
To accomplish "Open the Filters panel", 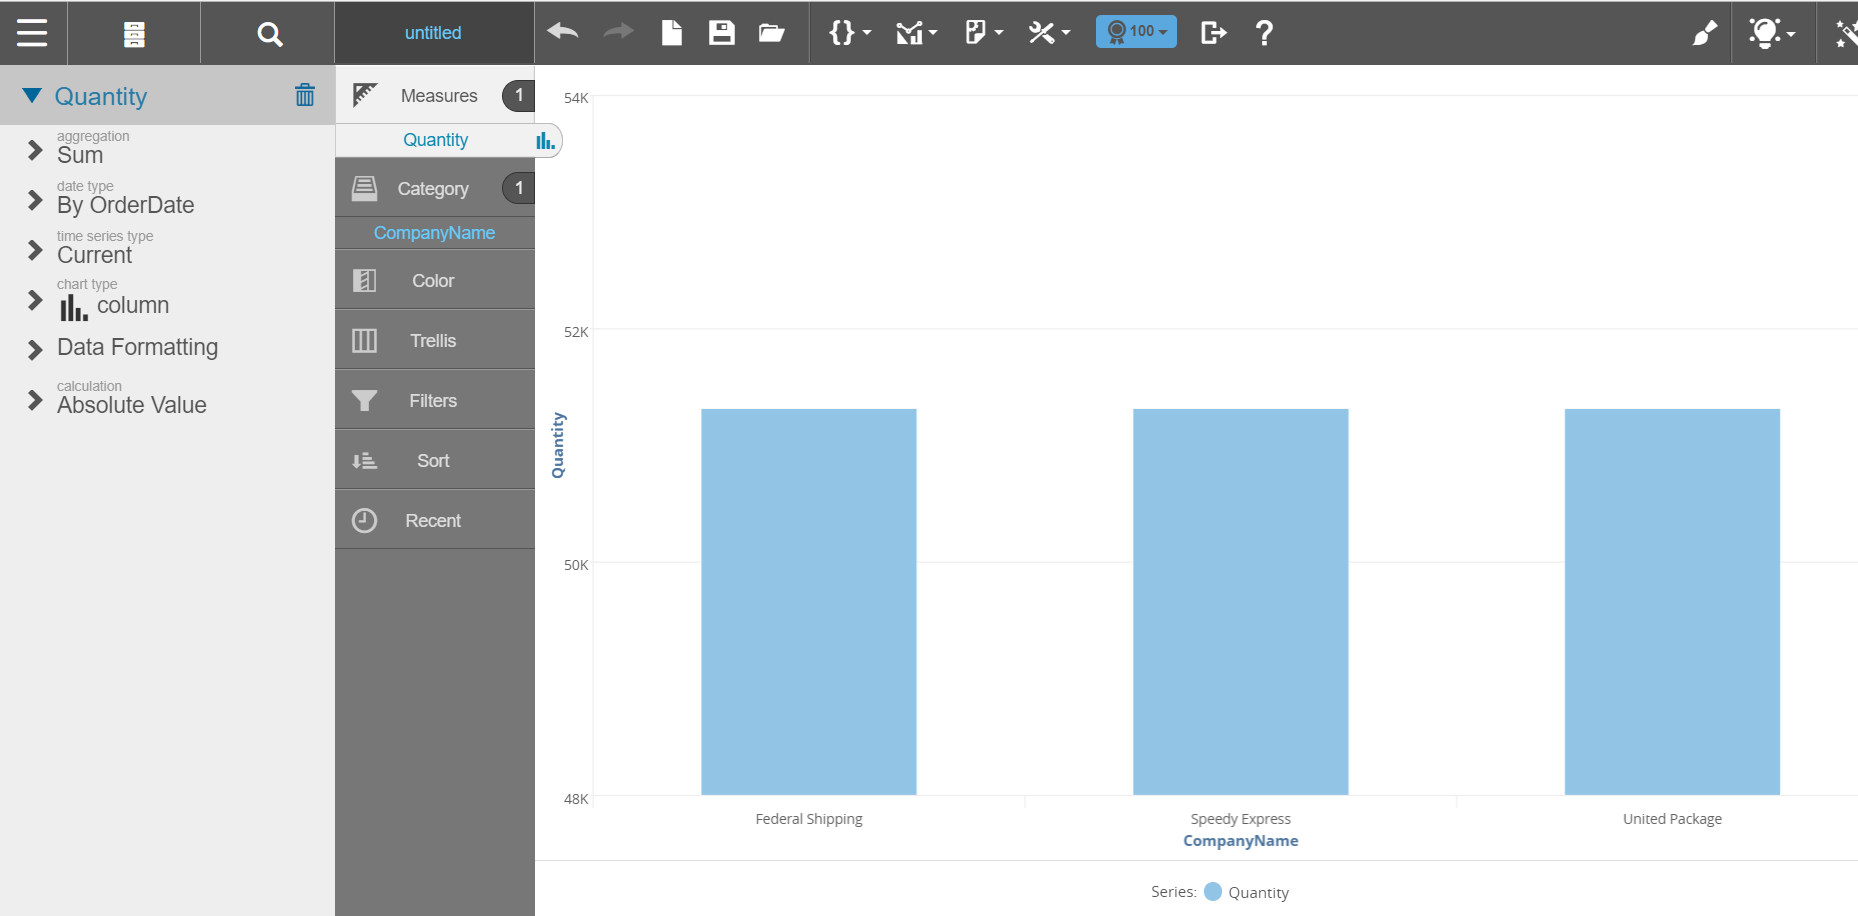I will tap(433, 401).
